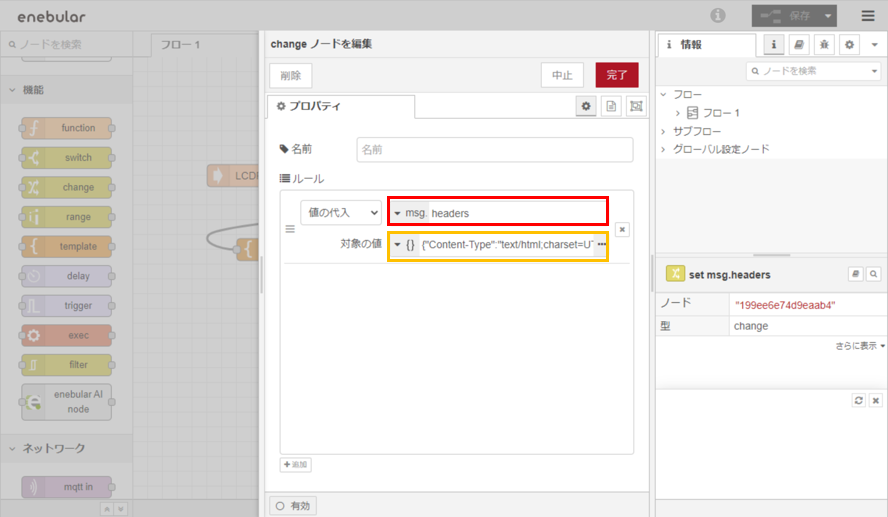Click the LCD node on canvas
The image size is (888, 517).
(x=233, y=176)
